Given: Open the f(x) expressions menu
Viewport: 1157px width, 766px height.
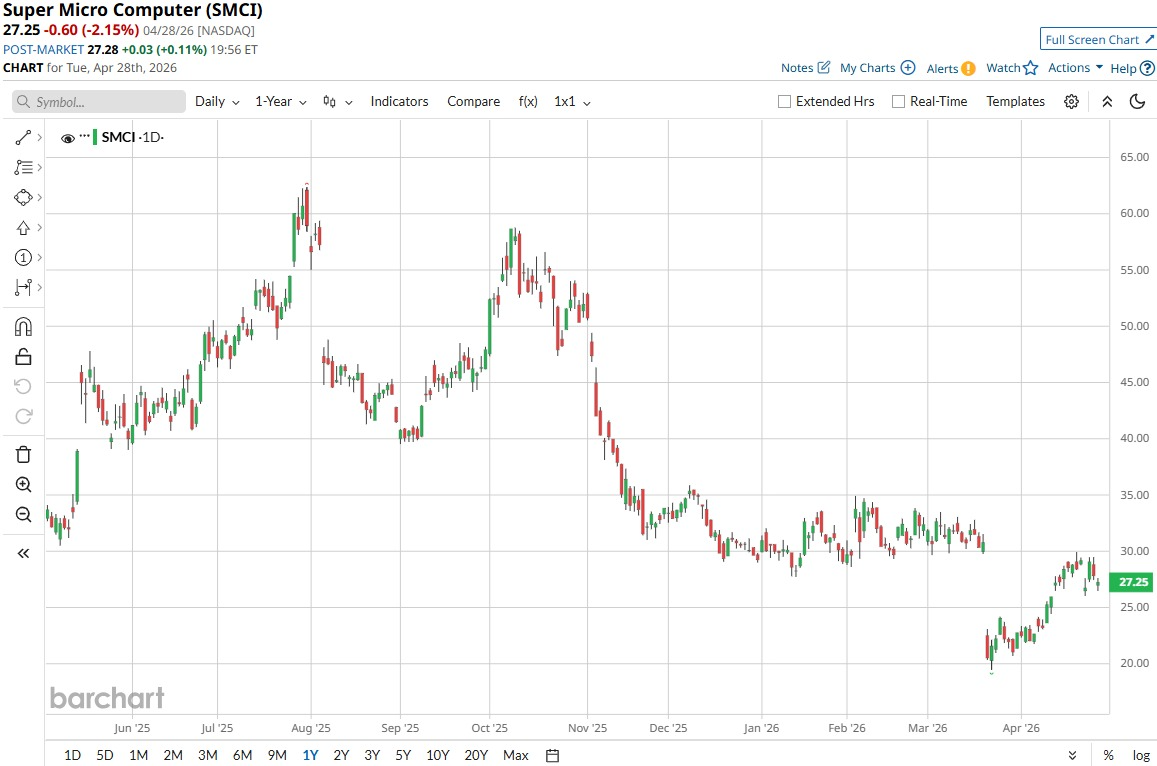Looking at the screenshot, I should pos(528,102).
